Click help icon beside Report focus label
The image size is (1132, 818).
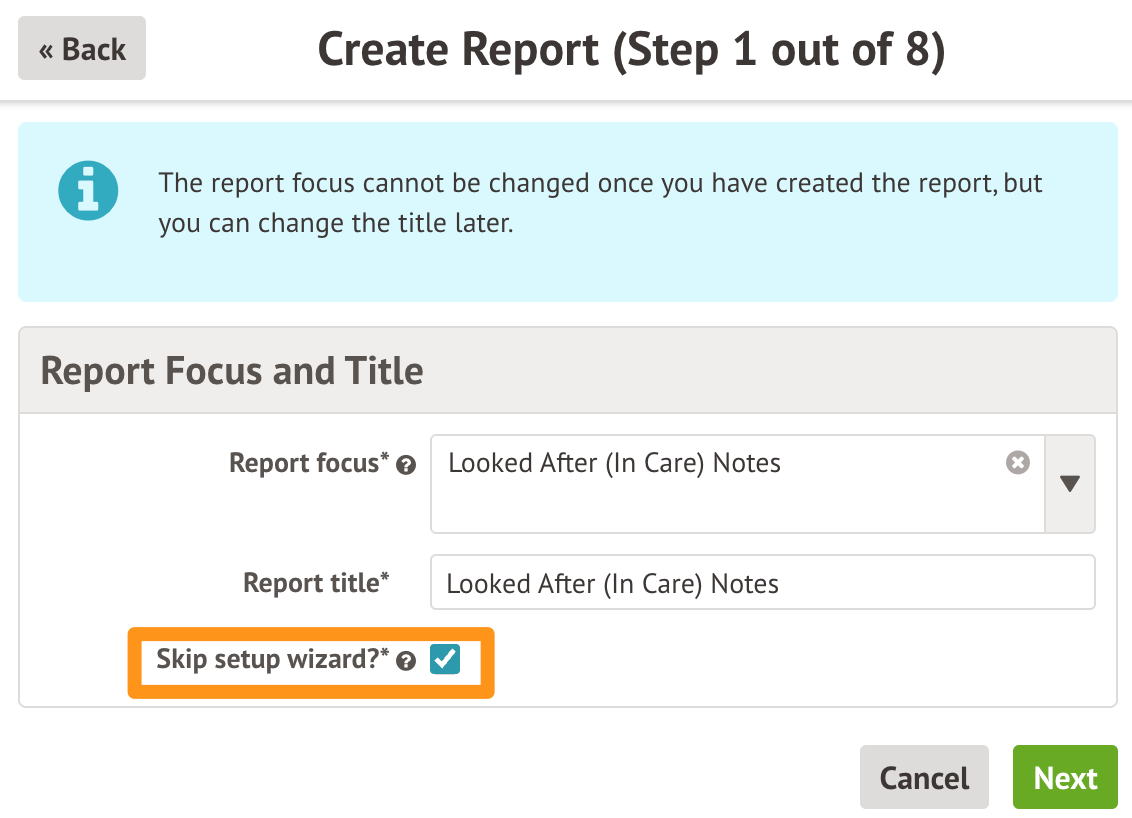tap(406, 465)
